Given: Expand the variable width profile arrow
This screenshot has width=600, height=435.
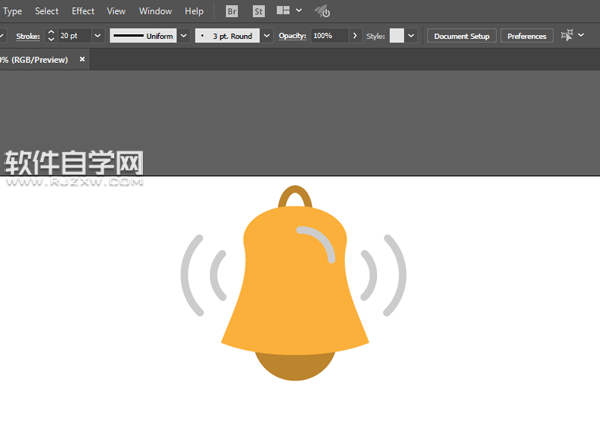Looking at the screenshot, I should pos(184,36).
